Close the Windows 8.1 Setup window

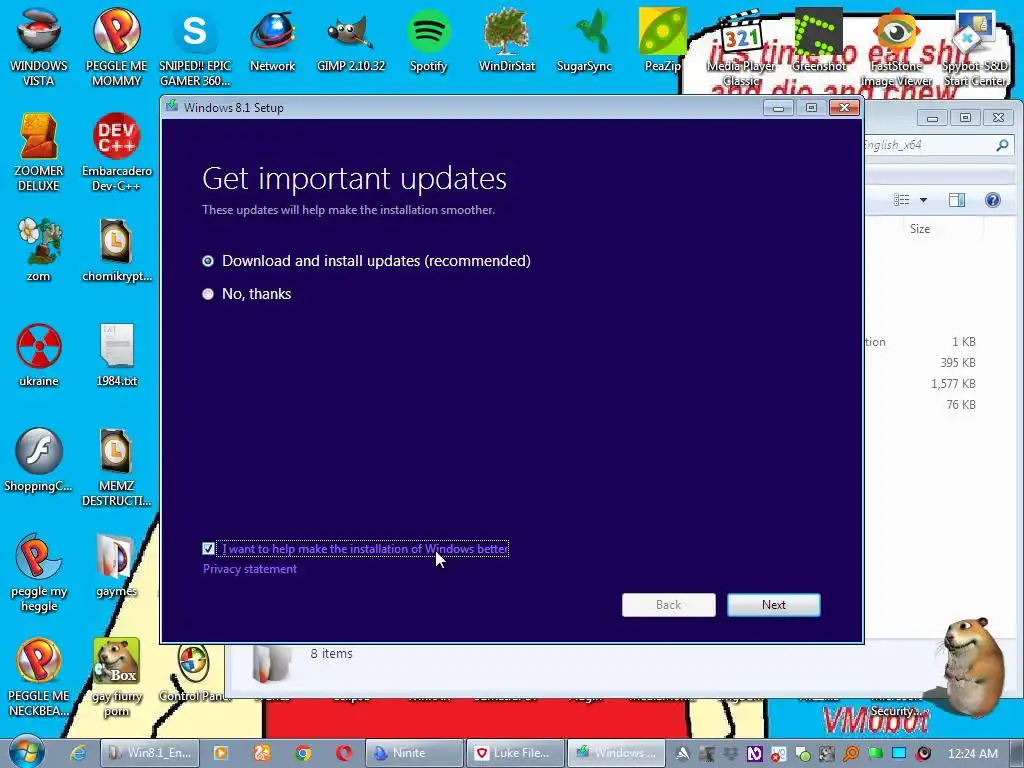coord(844,108)
